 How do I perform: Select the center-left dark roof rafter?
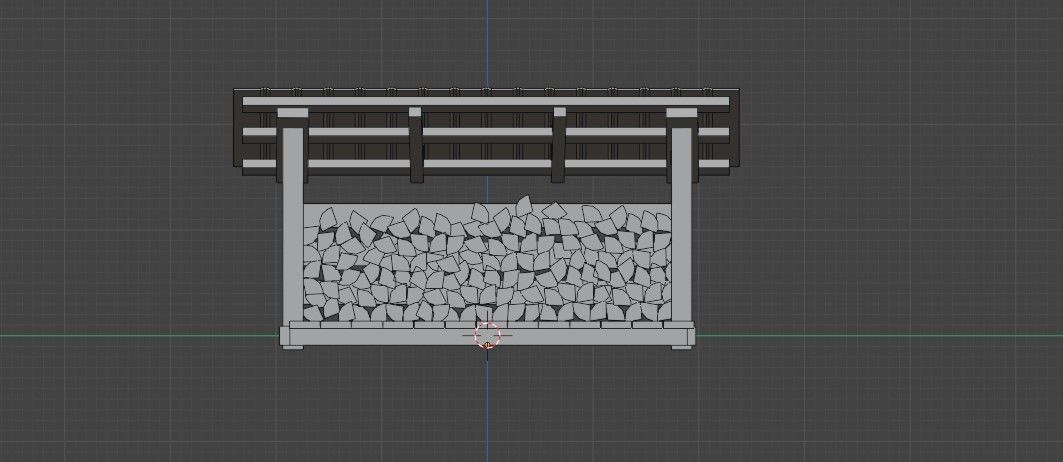416,145
